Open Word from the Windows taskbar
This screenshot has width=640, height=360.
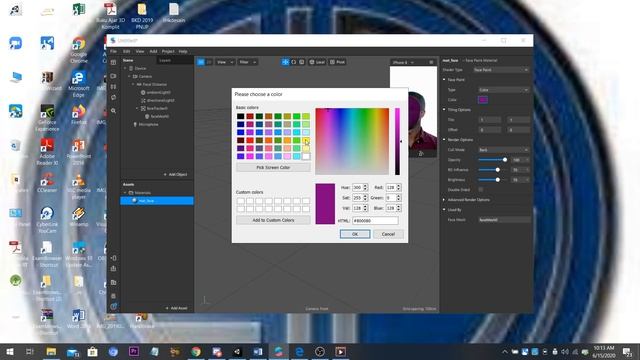coord(258,351)
